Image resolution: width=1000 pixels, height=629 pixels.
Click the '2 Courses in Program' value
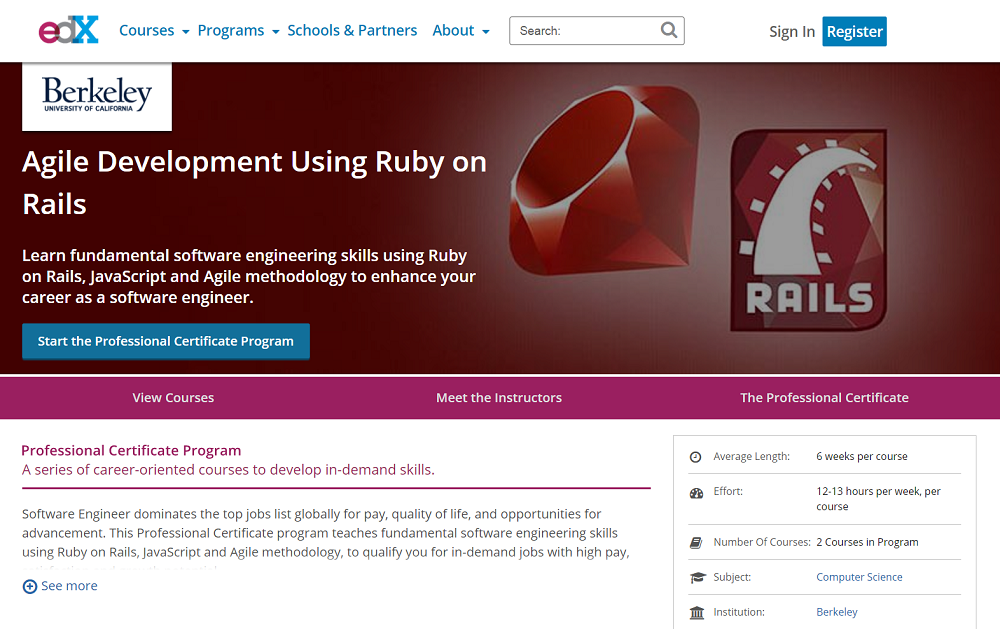coord(867,542)
